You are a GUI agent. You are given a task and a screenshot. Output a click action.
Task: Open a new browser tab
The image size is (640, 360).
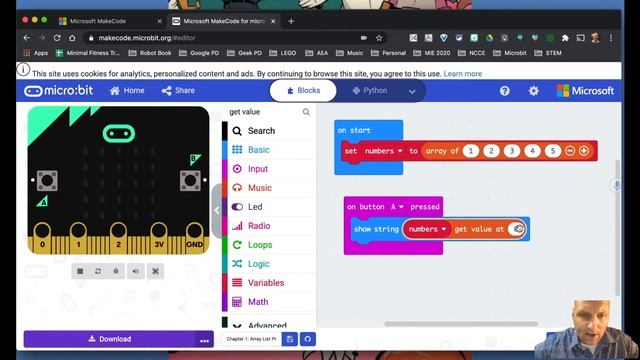[x=291, y=21]
